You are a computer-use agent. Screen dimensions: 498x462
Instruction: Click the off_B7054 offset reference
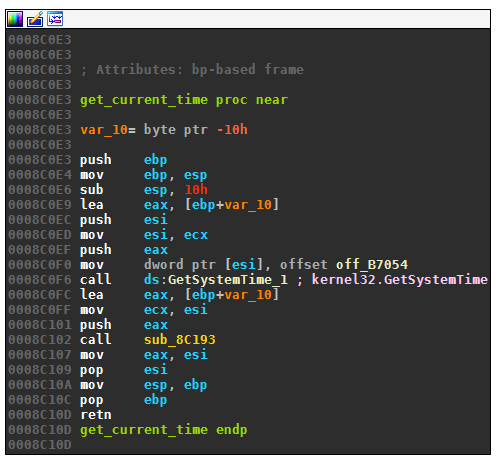[x=372, y=265]
